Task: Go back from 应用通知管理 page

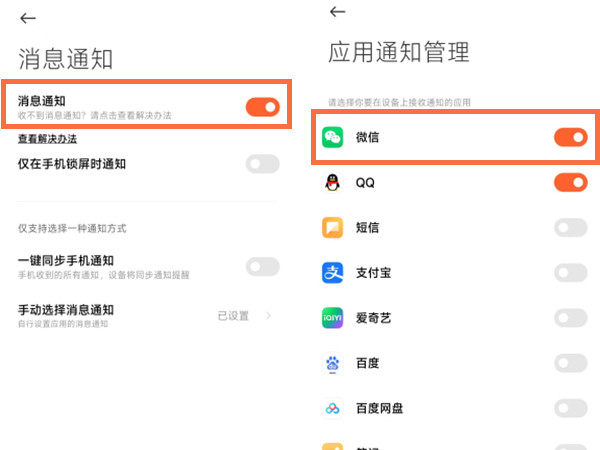Action: tap(337, 12)
